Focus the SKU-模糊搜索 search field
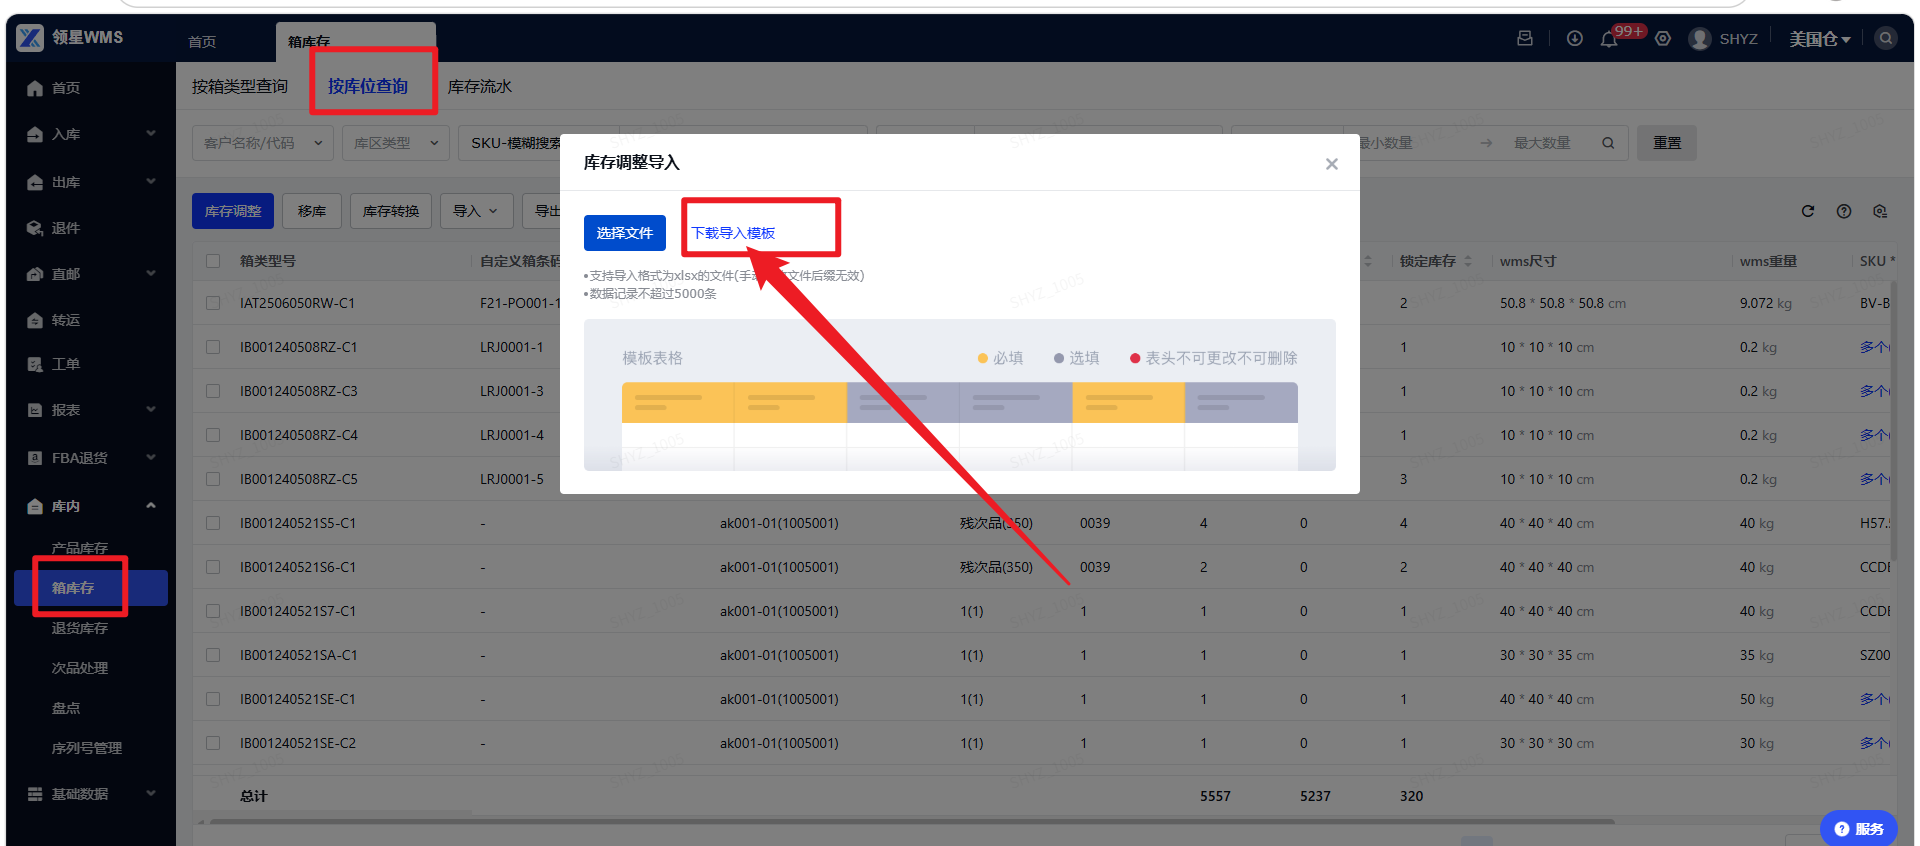 [x=513, y=143]
